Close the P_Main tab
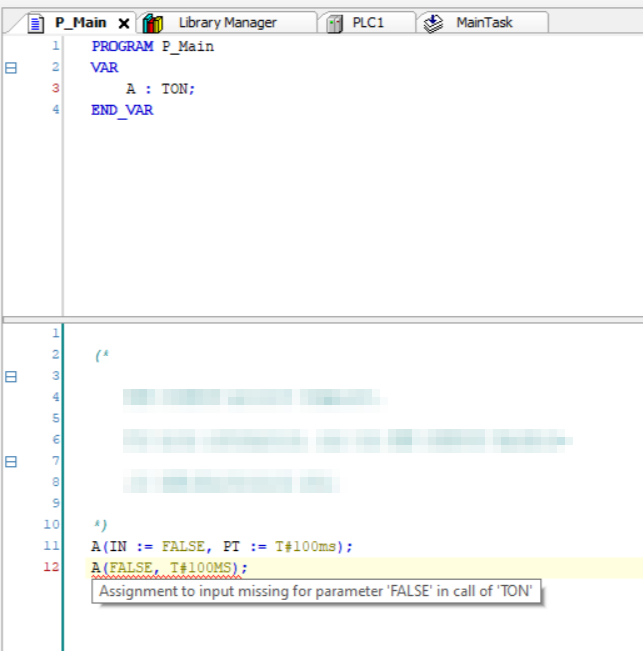This screenshot has height=651, width=643. 124,23
